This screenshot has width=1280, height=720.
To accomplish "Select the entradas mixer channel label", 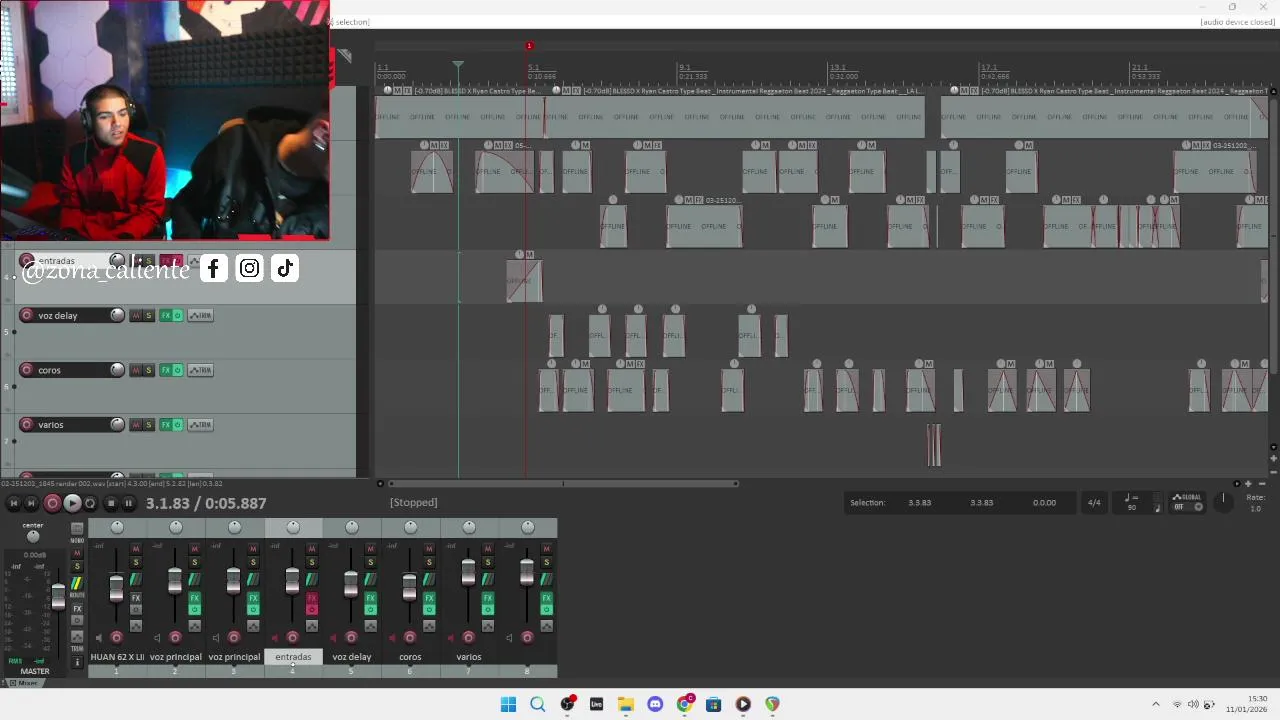I will (293, 657).
